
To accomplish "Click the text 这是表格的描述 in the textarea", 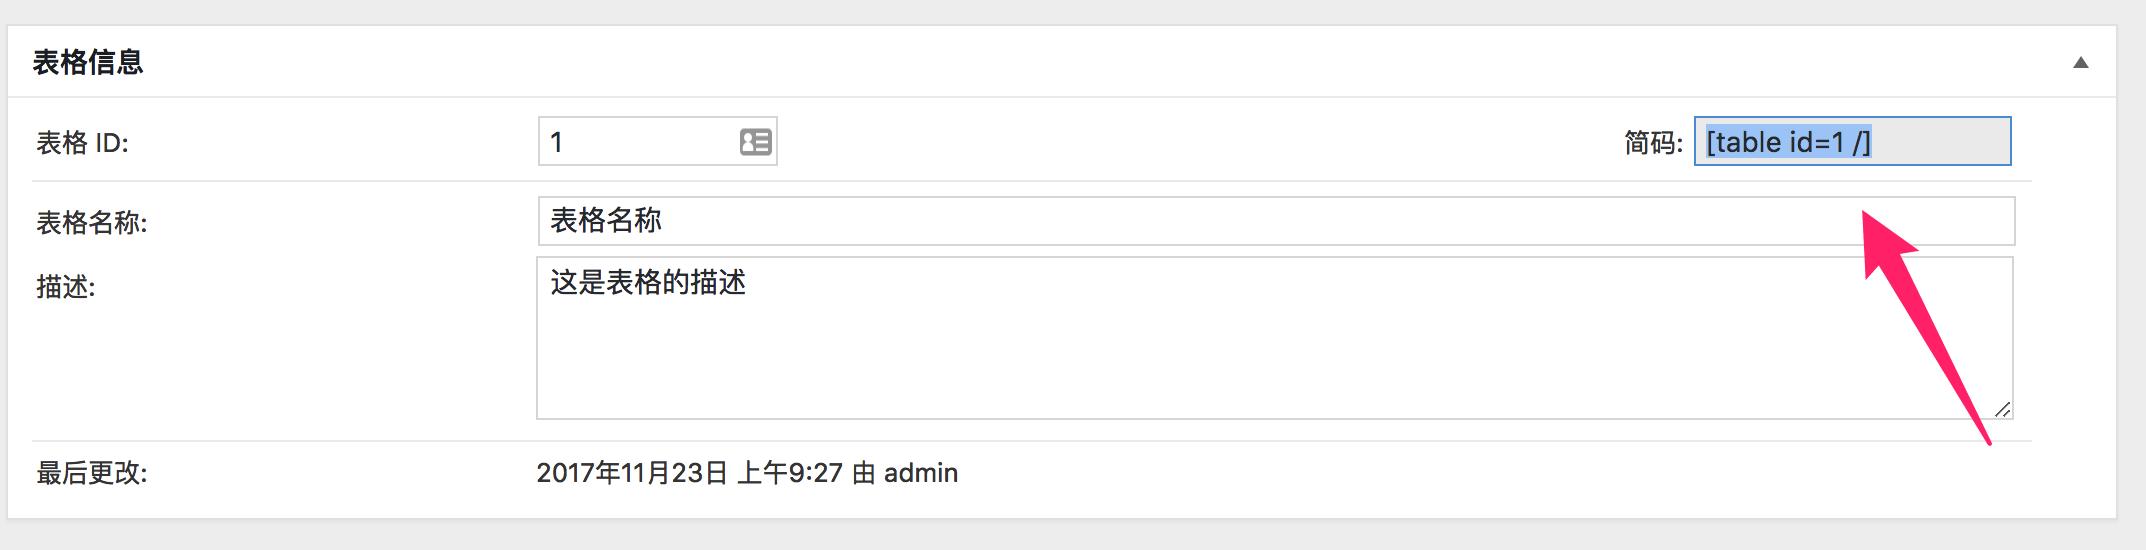I will coord(648,283).
